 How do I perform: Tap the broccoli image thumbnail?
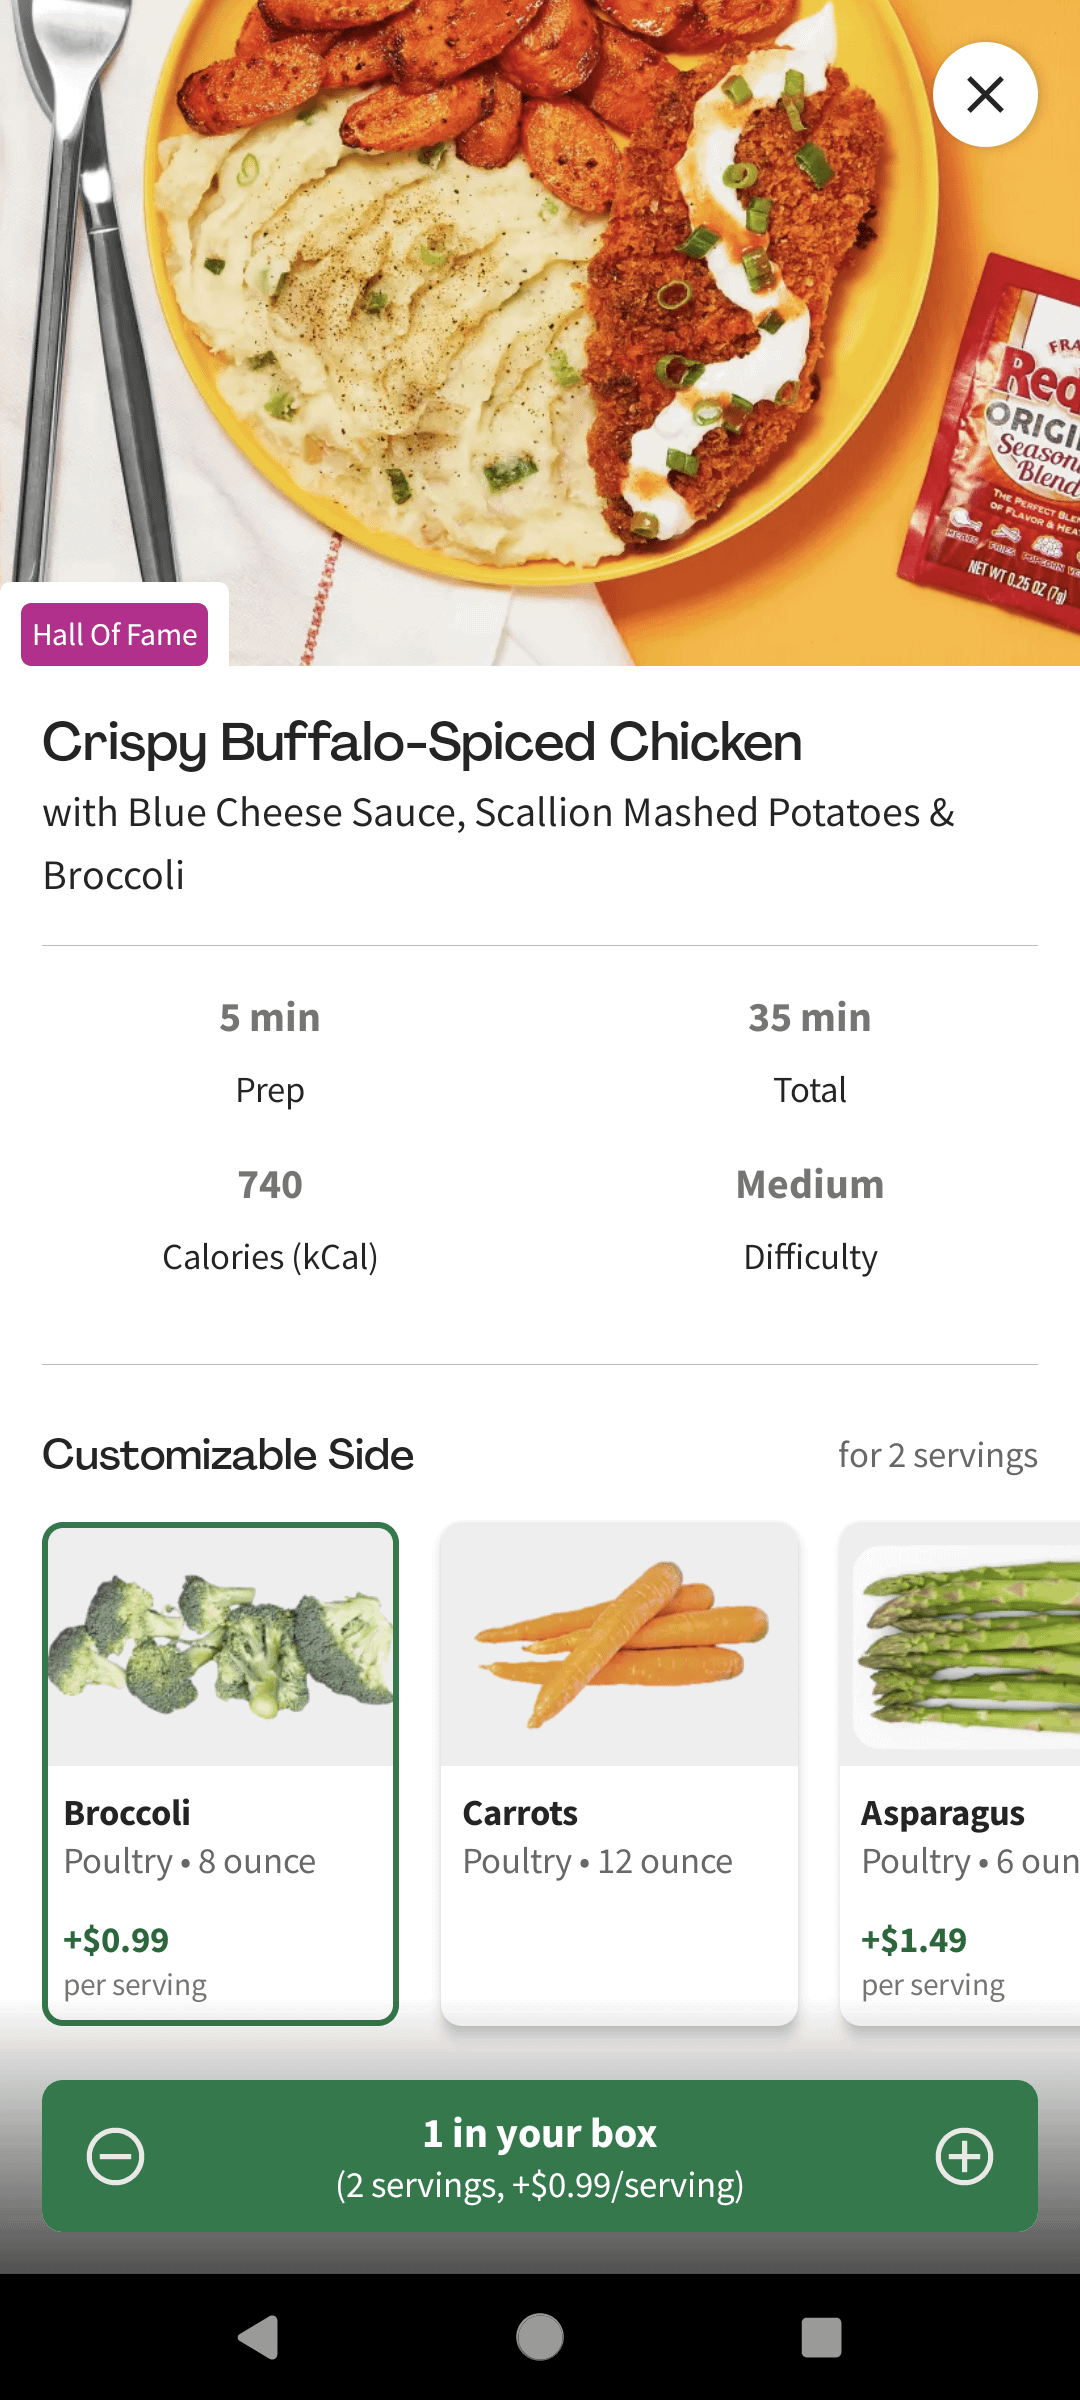pyautogui.click(x=220, y=1646)
